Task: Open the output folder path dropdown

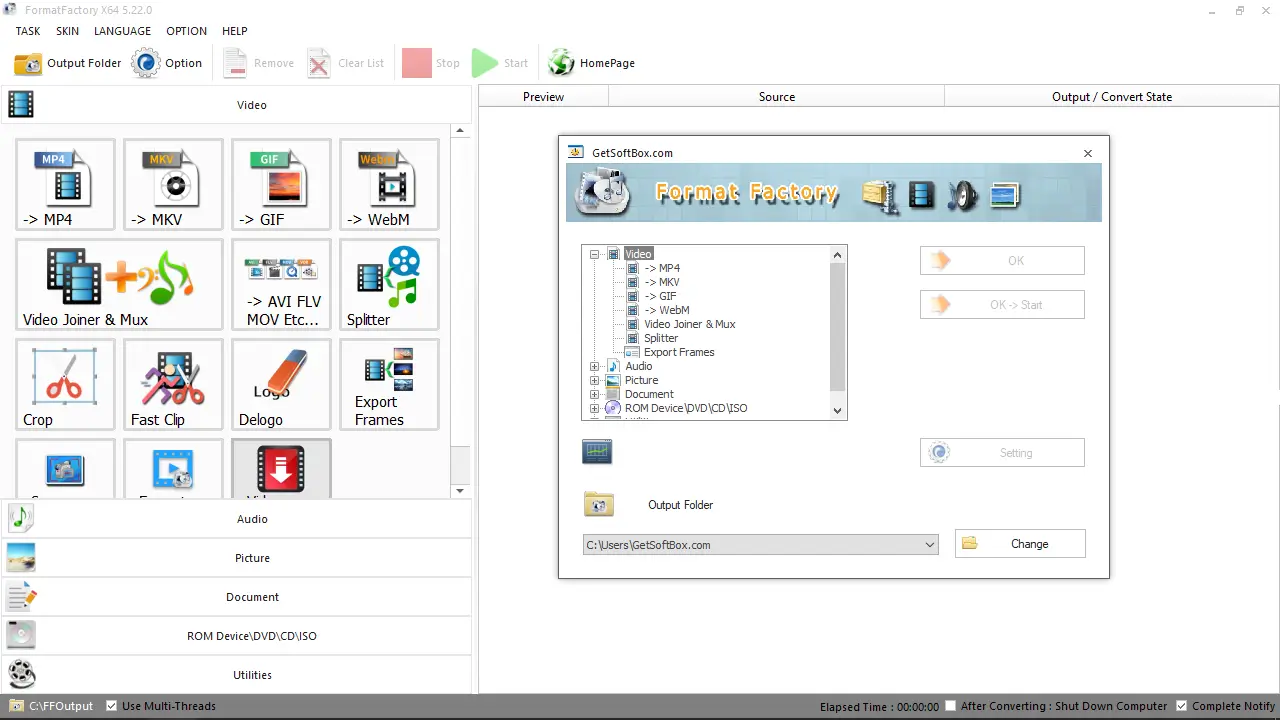Action: coord(929,545)
